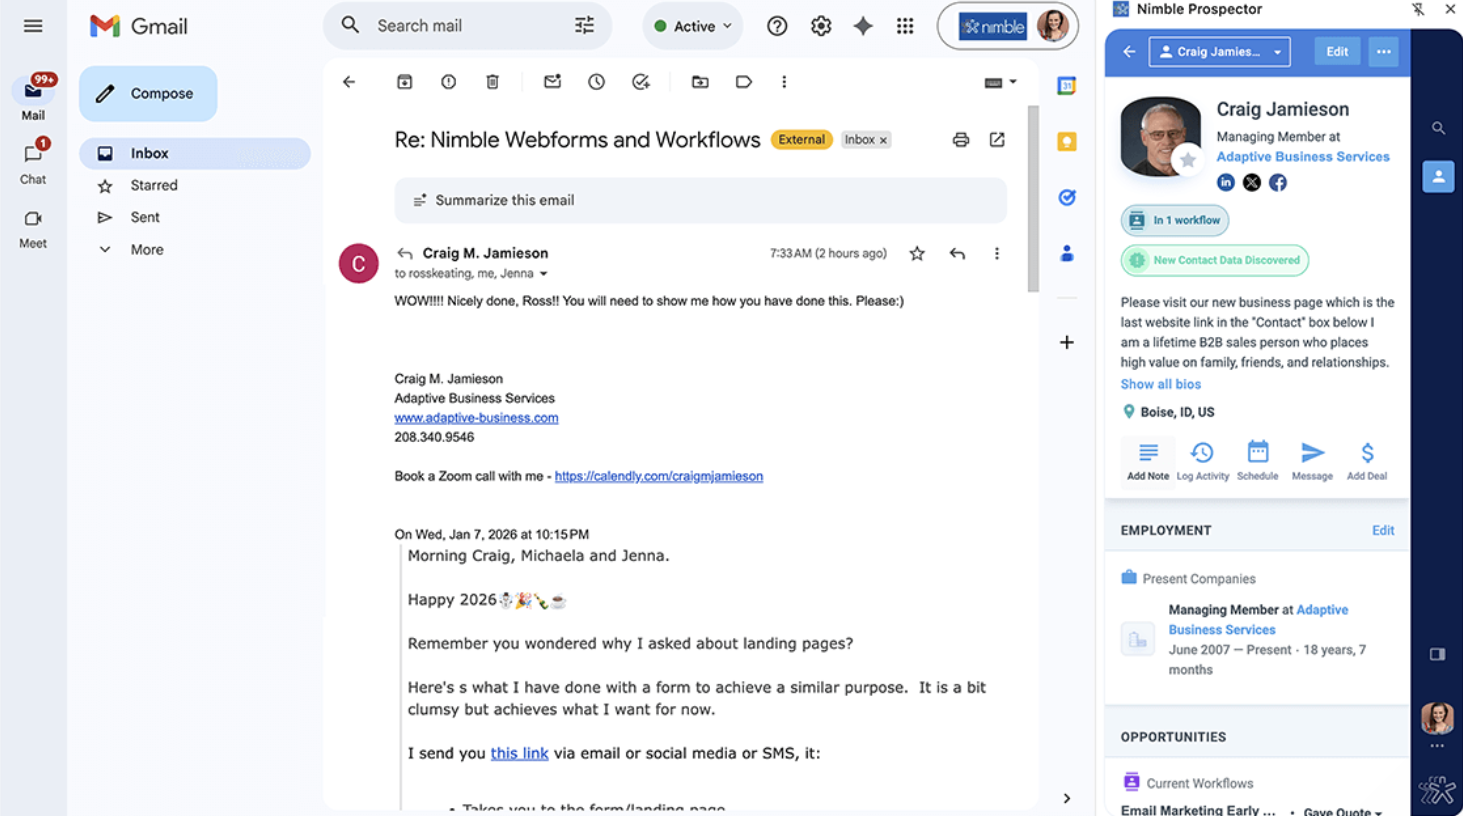This screenshot has height=816, width=1463.
Task: Schedule an event with contact
Action: coord(1257,462)
